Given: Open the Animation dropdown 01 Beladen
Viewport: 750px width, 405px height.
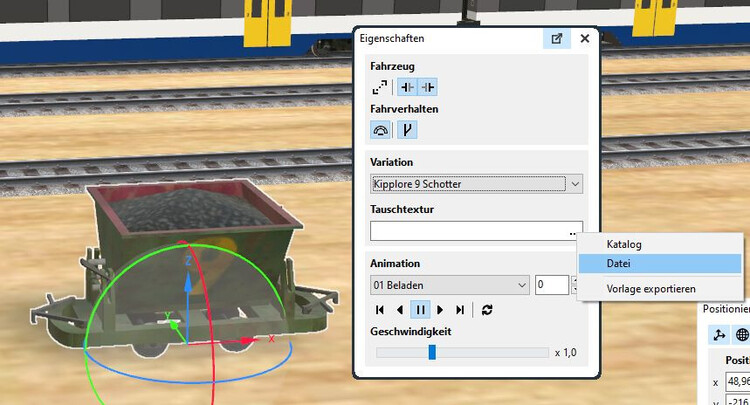Looking at the screenshot, I should click(450, 285).
